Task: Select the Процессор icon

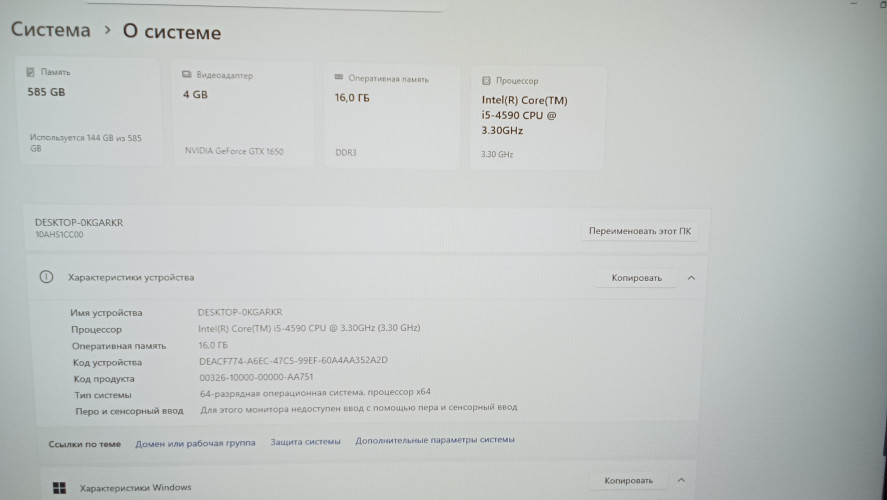Action: pos(486,80)
